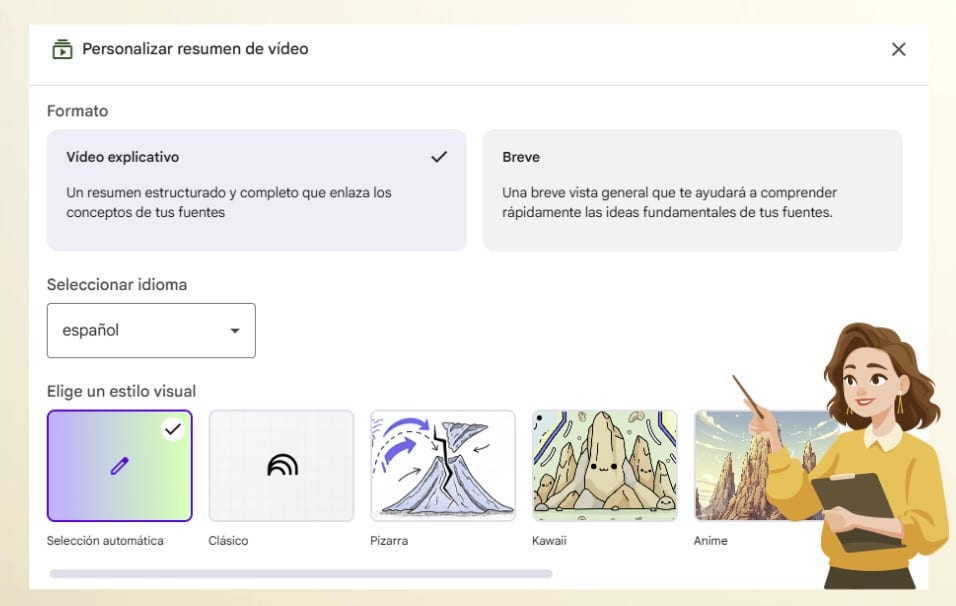Select the Vídeo explicativo format card
The height and width of the screenshot is (606, 956).
256,190
